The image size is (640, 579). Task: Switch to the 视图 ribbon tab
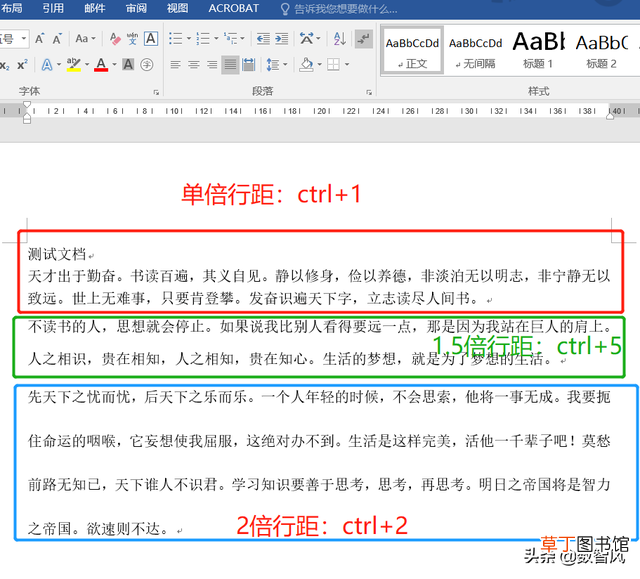(178, 8)
